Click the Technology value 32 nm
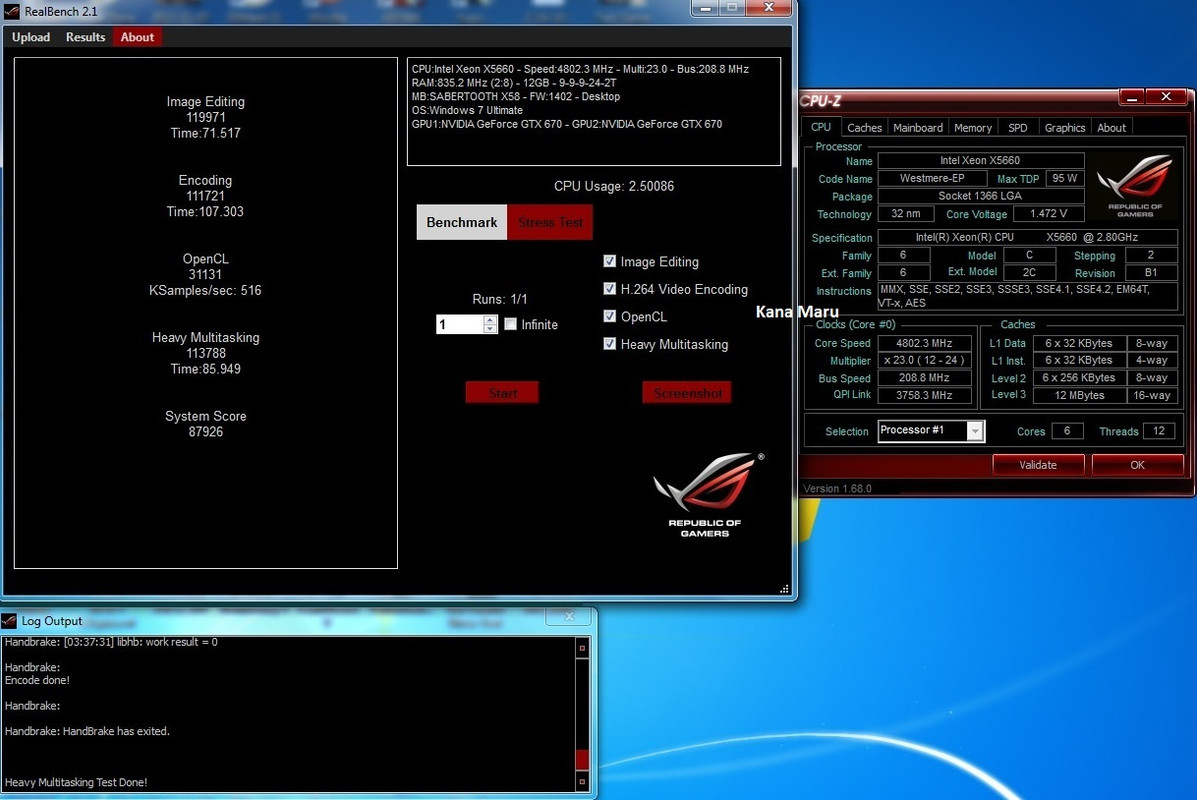The height and width of the screenshot is (800, 1197). click(906, 214)
